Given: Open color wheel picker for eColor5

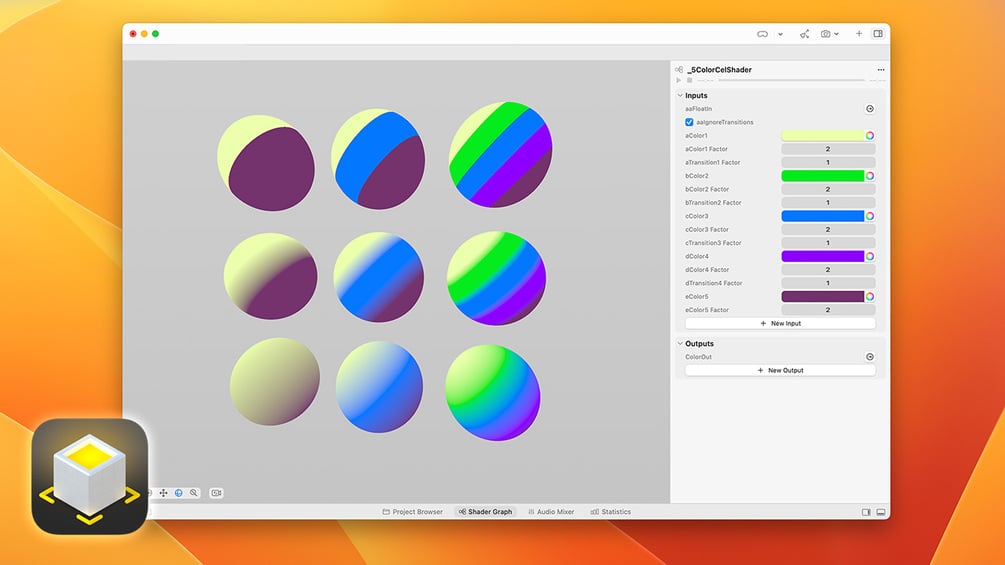Looking at the screenshot, I should pyautogui.click(x=870, y=297).
